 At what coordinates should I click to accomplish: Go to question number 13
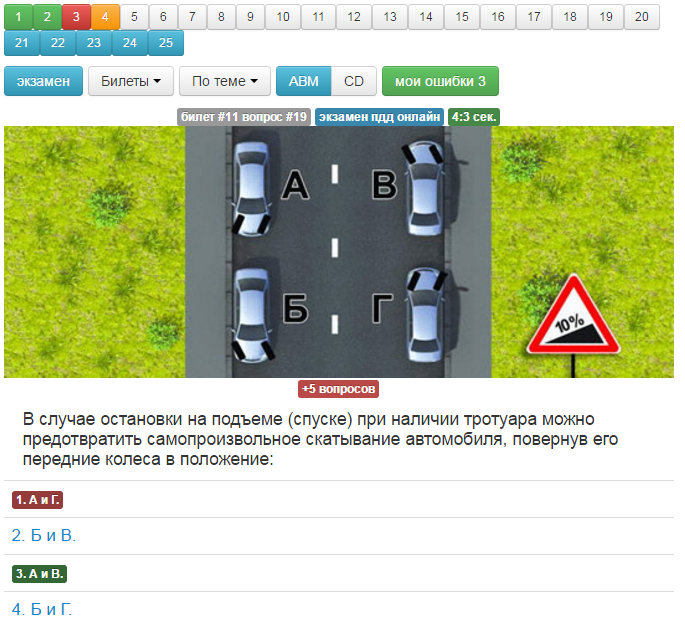pos(390,17)
